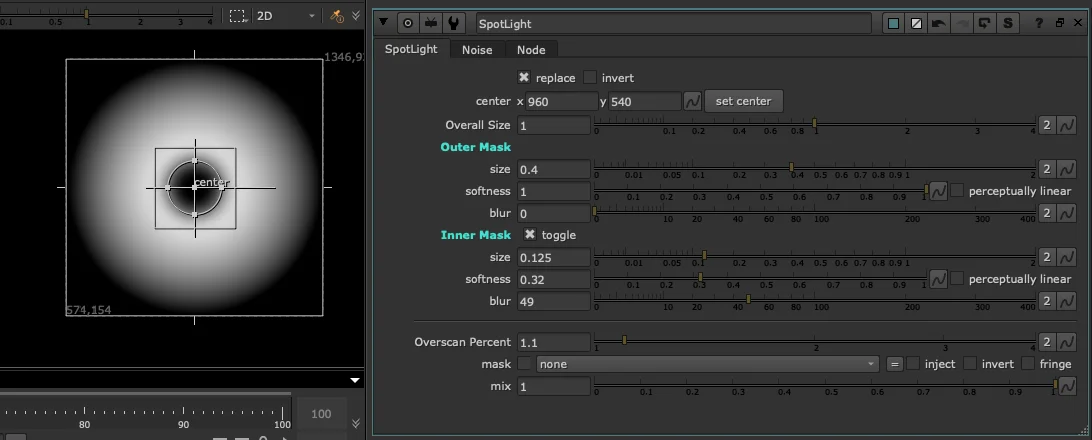
Task: Open the 2D view mode dropdown
Action: tap(285, 16)
